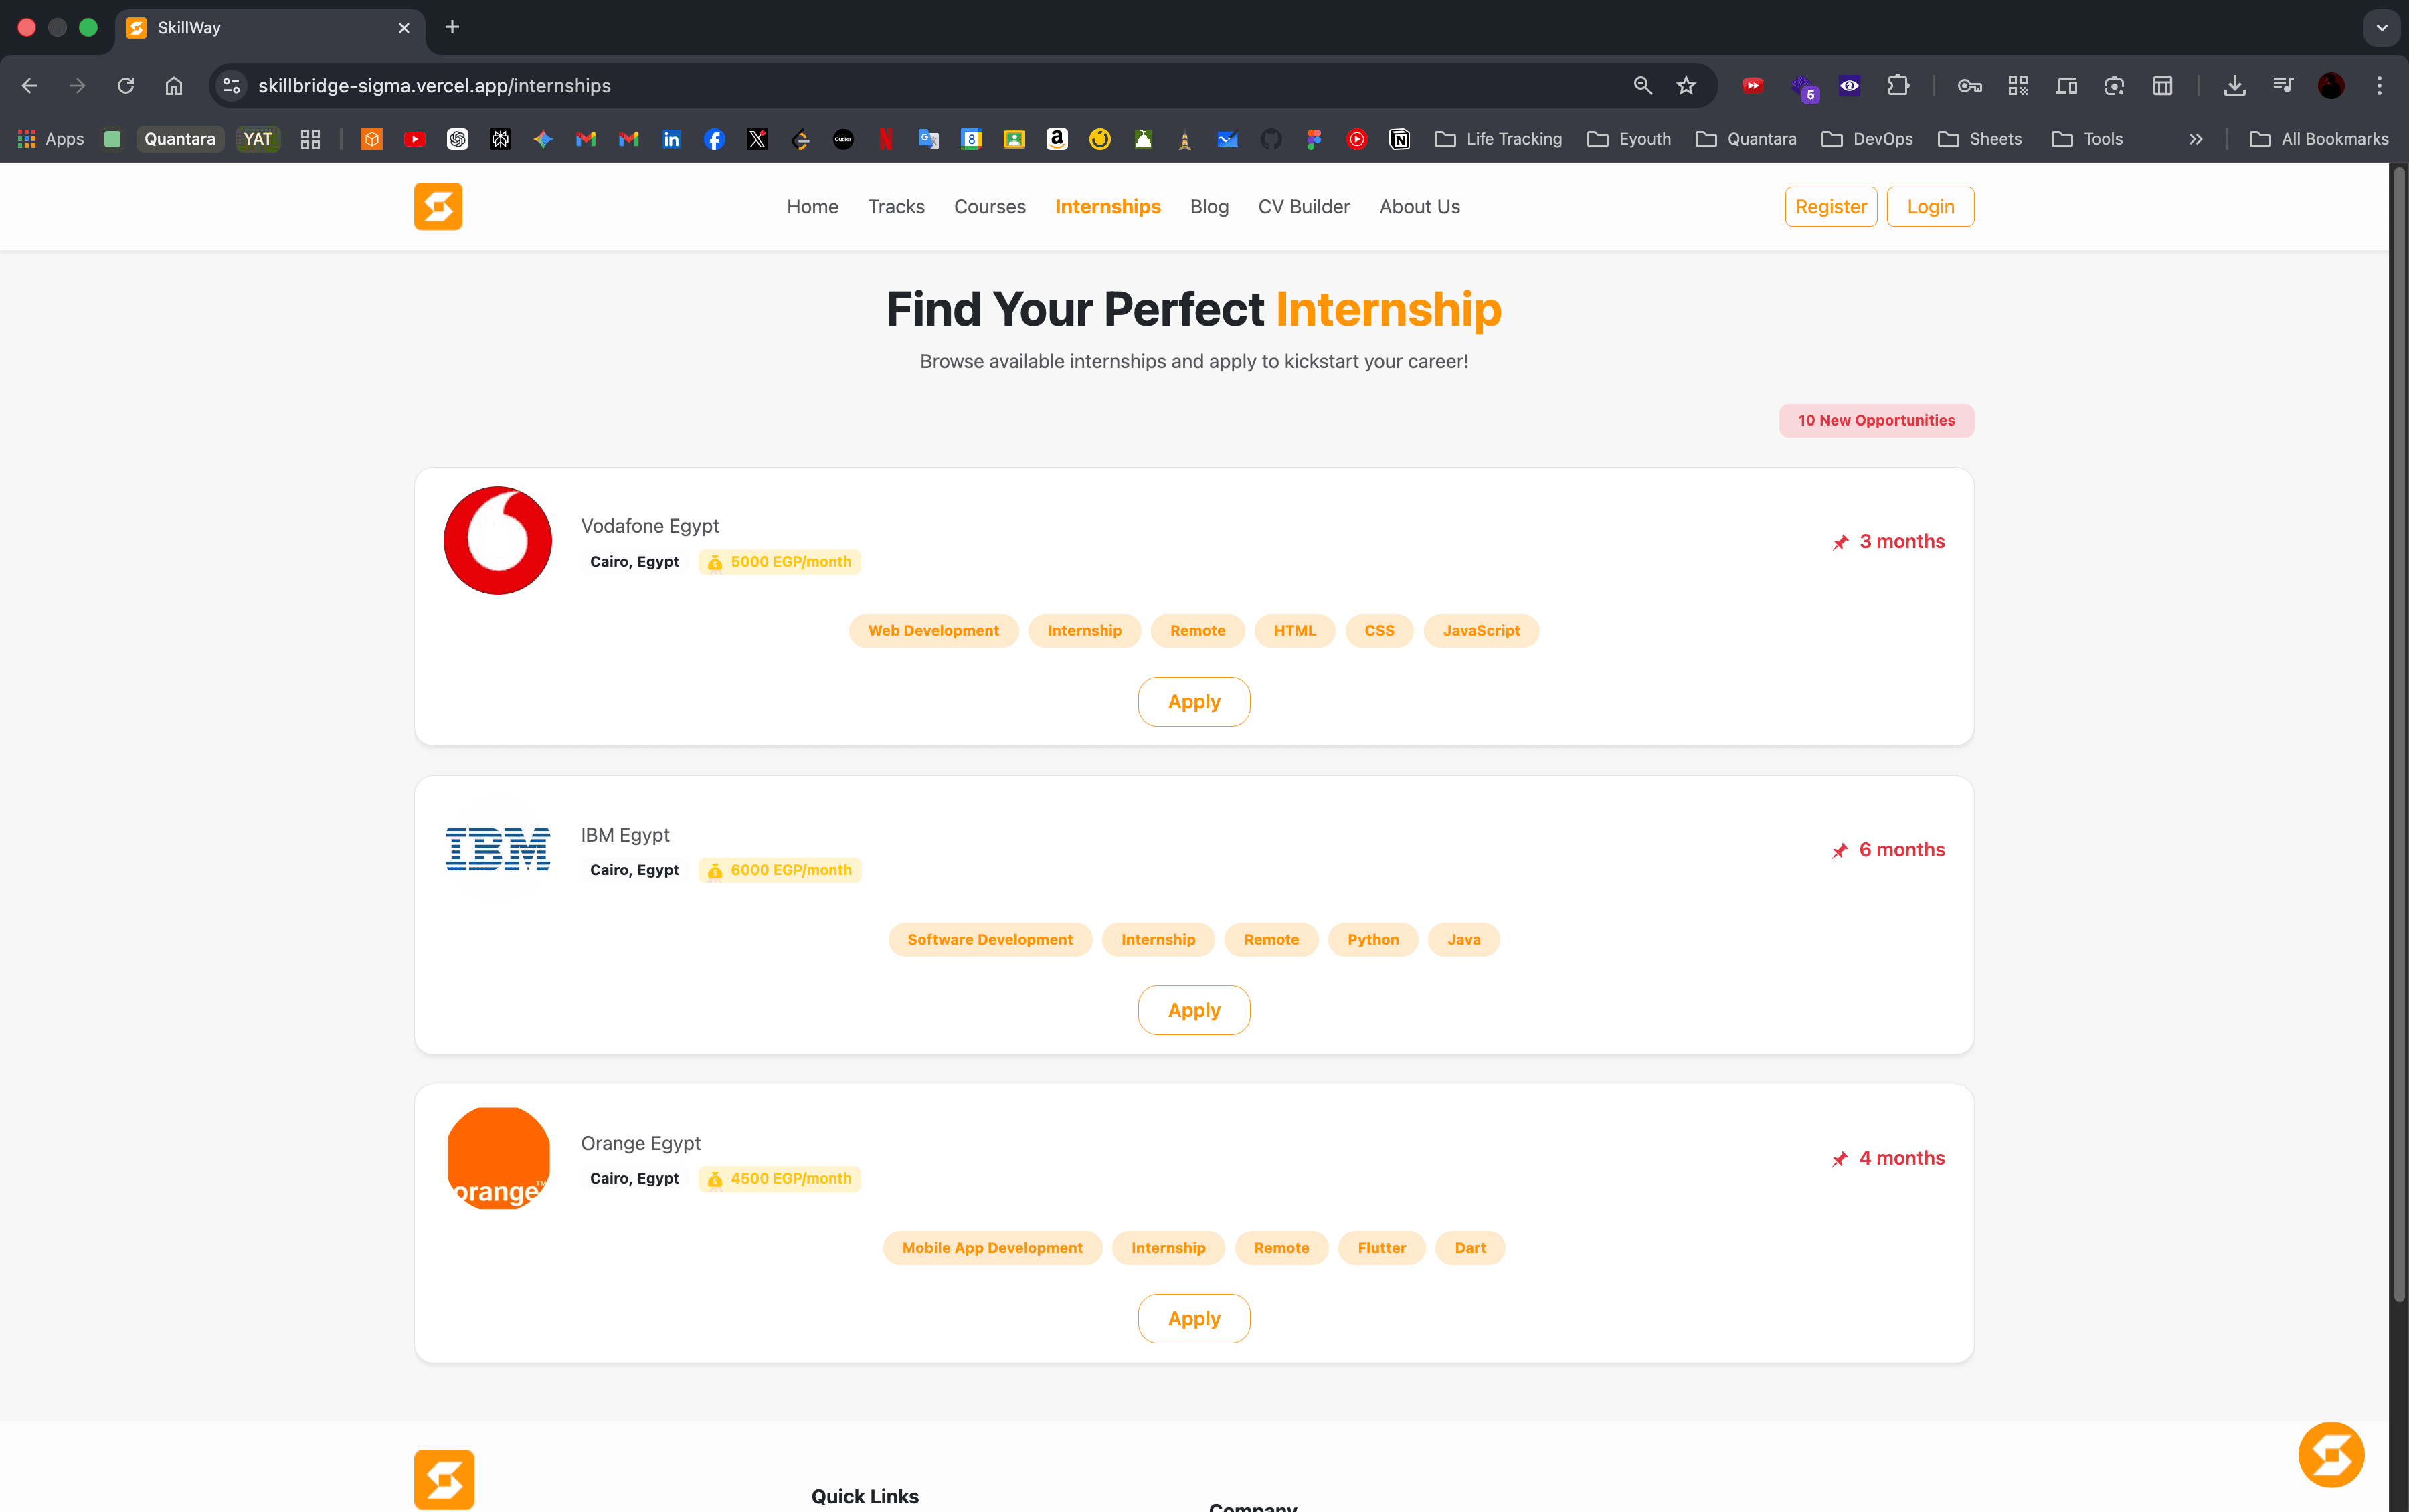The image size is (2409, 1512).
Task: Open the Notion bookmark
Action: (1398, 139)
